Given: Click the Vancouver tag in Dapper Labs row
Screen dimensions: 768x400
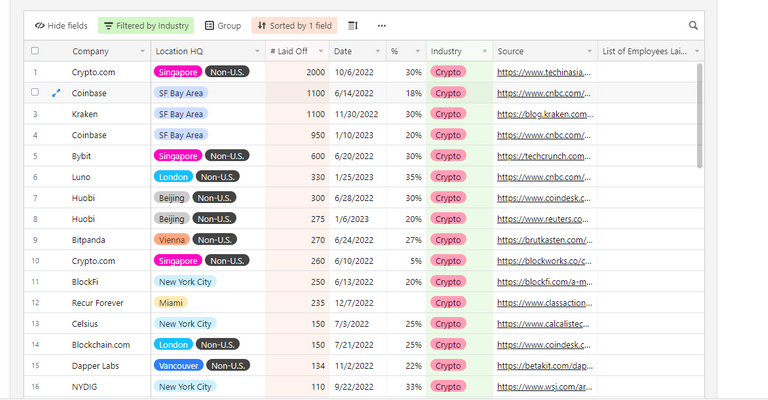Looking at the screenshot, I should (179, 366).
